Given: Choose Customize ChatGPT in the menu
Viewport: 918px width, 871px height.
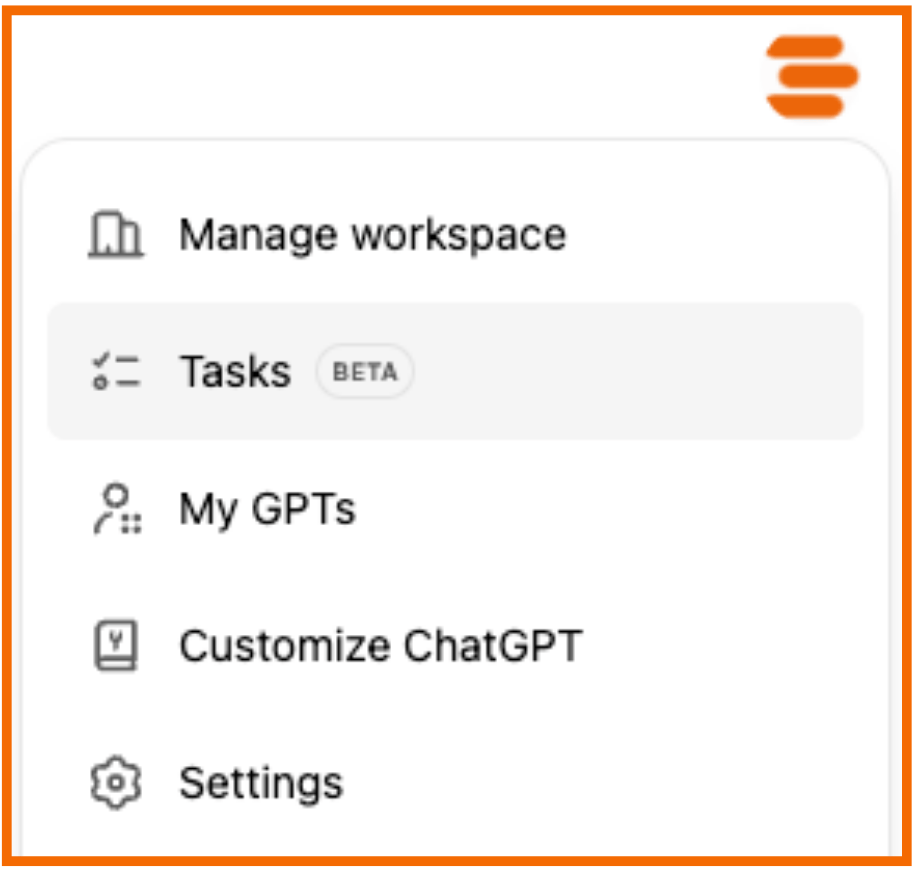Looking at the screenshot, I should (x=380, y=646).
